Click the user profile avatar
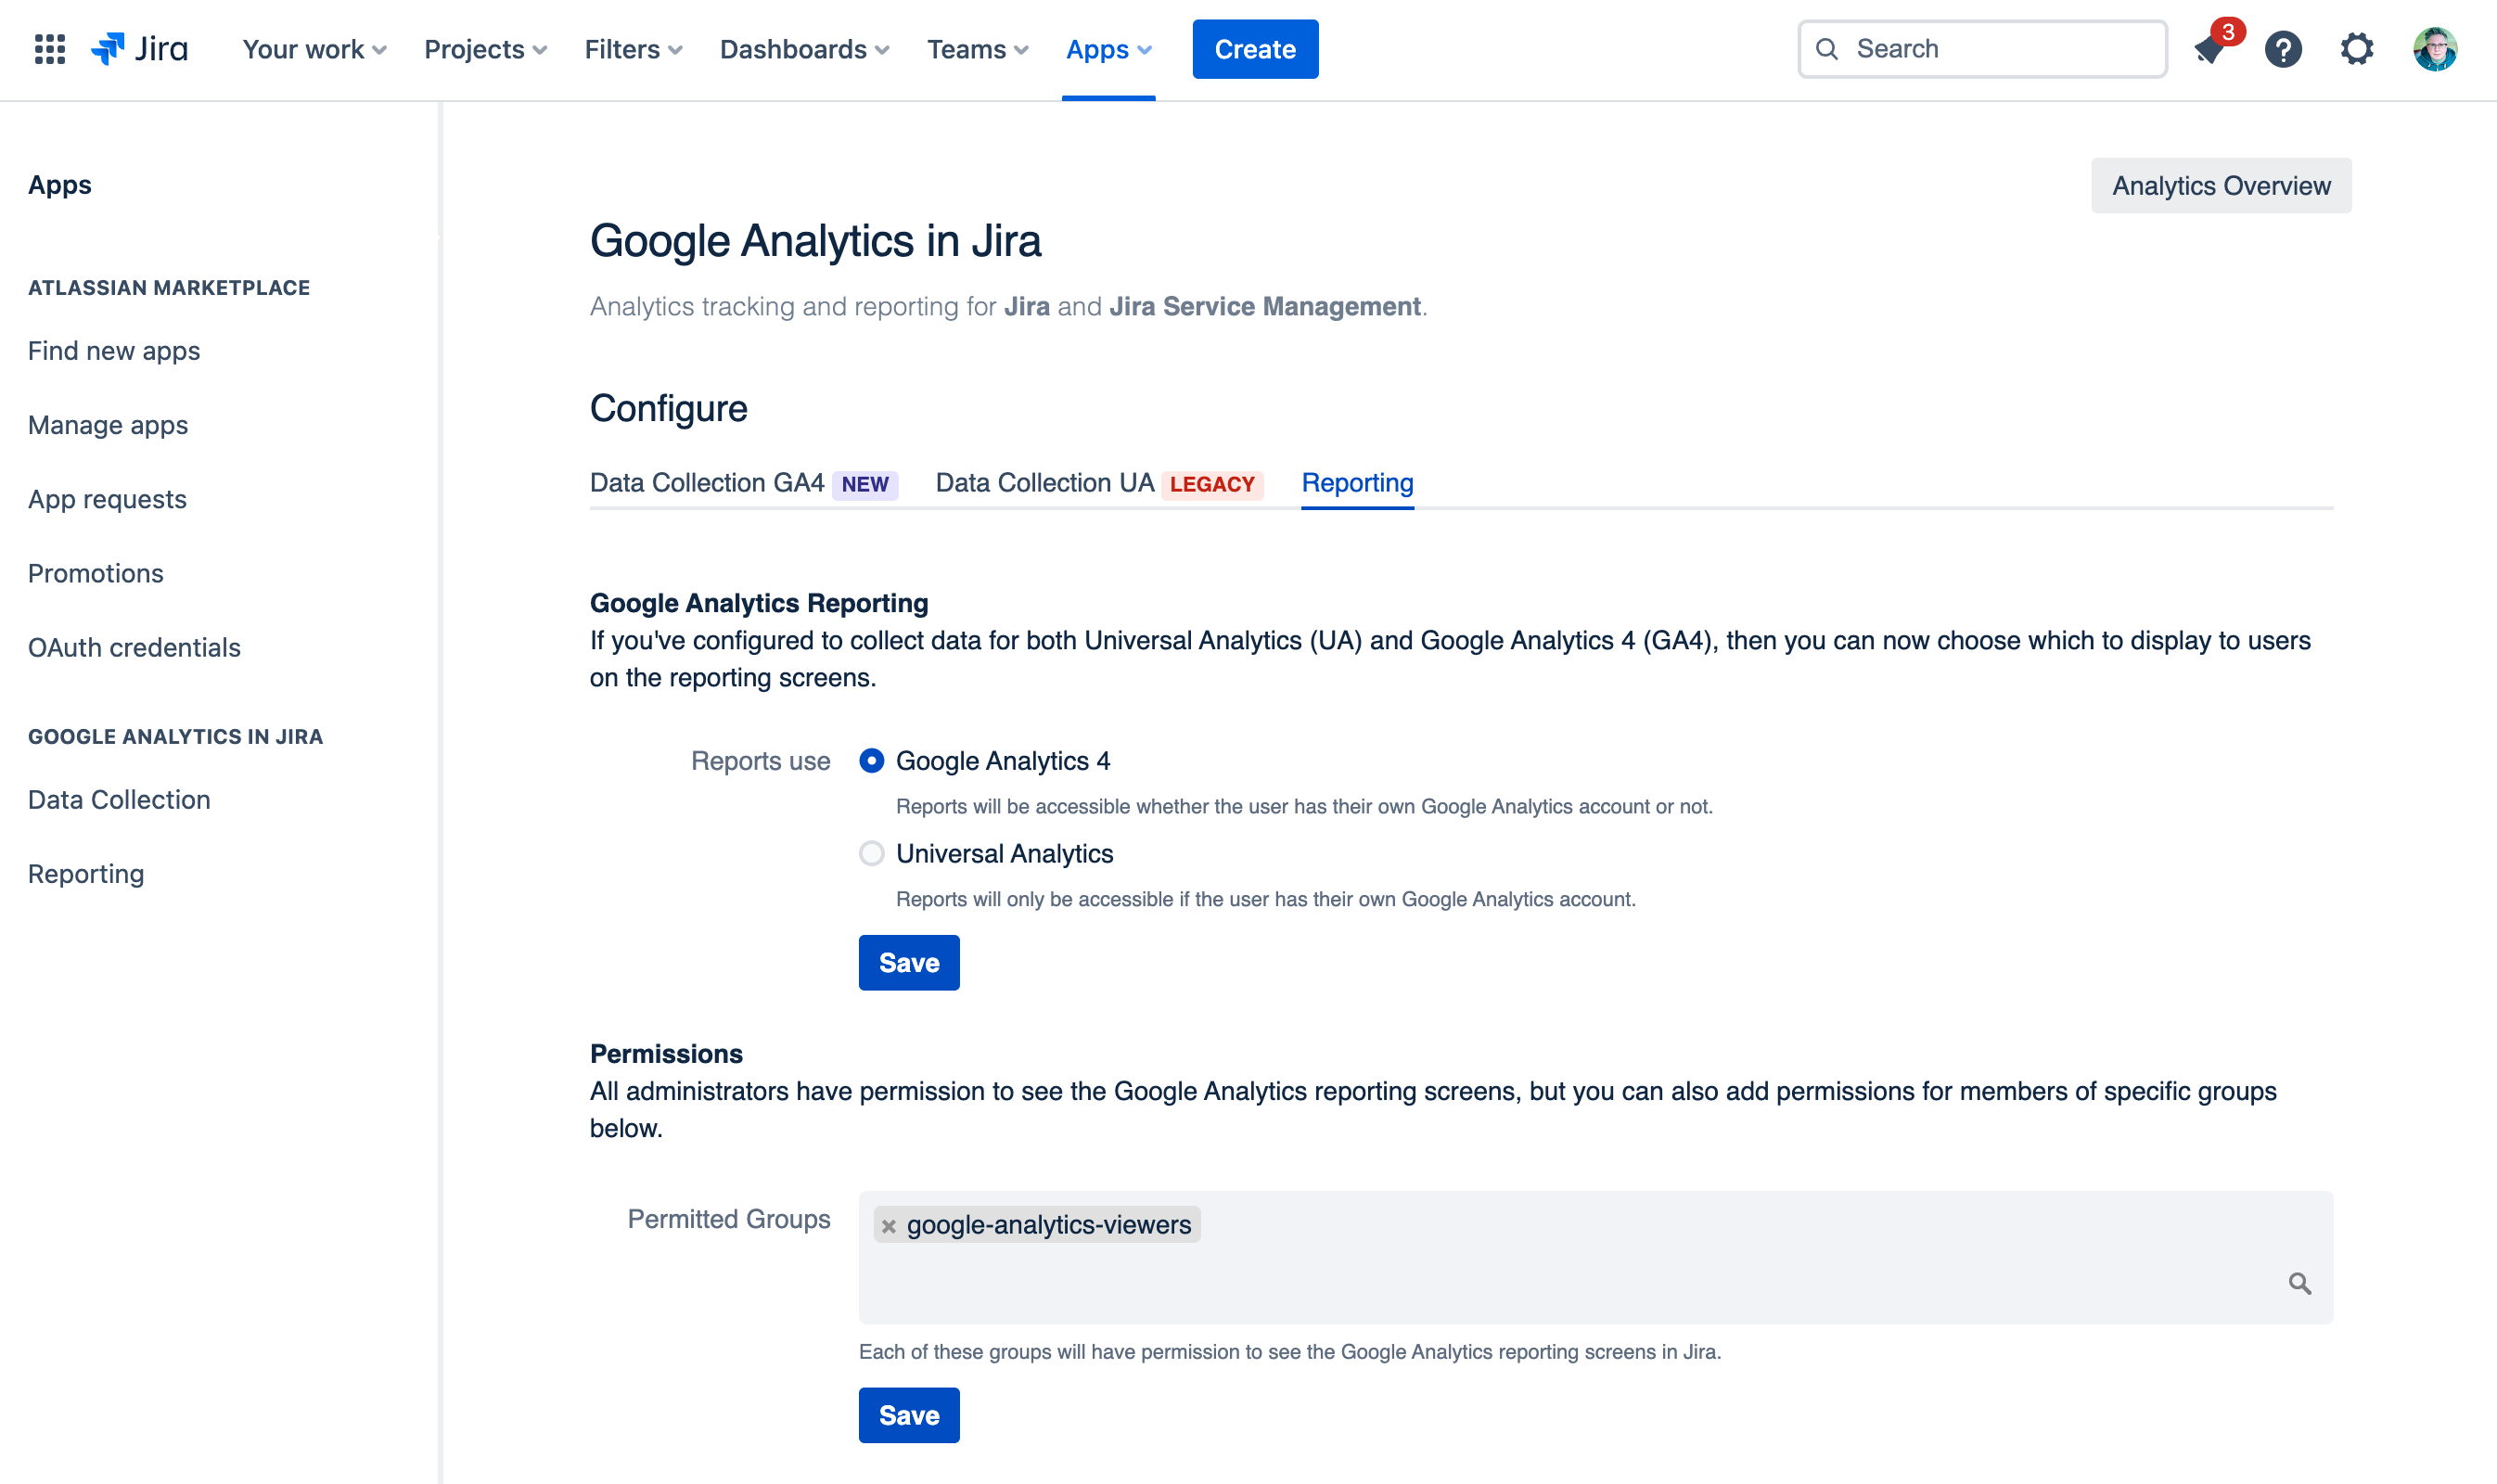This screenshot has width=2497, height=1484. tap(2434, 49)
